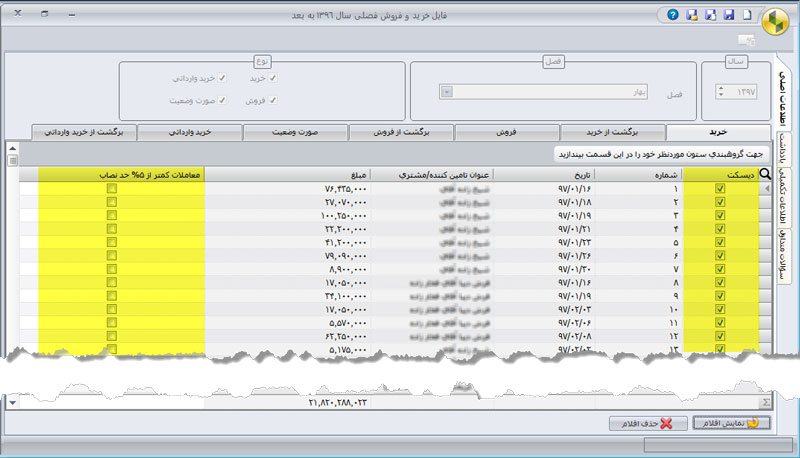The width and height of the screenshot is (800, 458).
Task: Toggle فروش type checkbox
Action: 273,100
